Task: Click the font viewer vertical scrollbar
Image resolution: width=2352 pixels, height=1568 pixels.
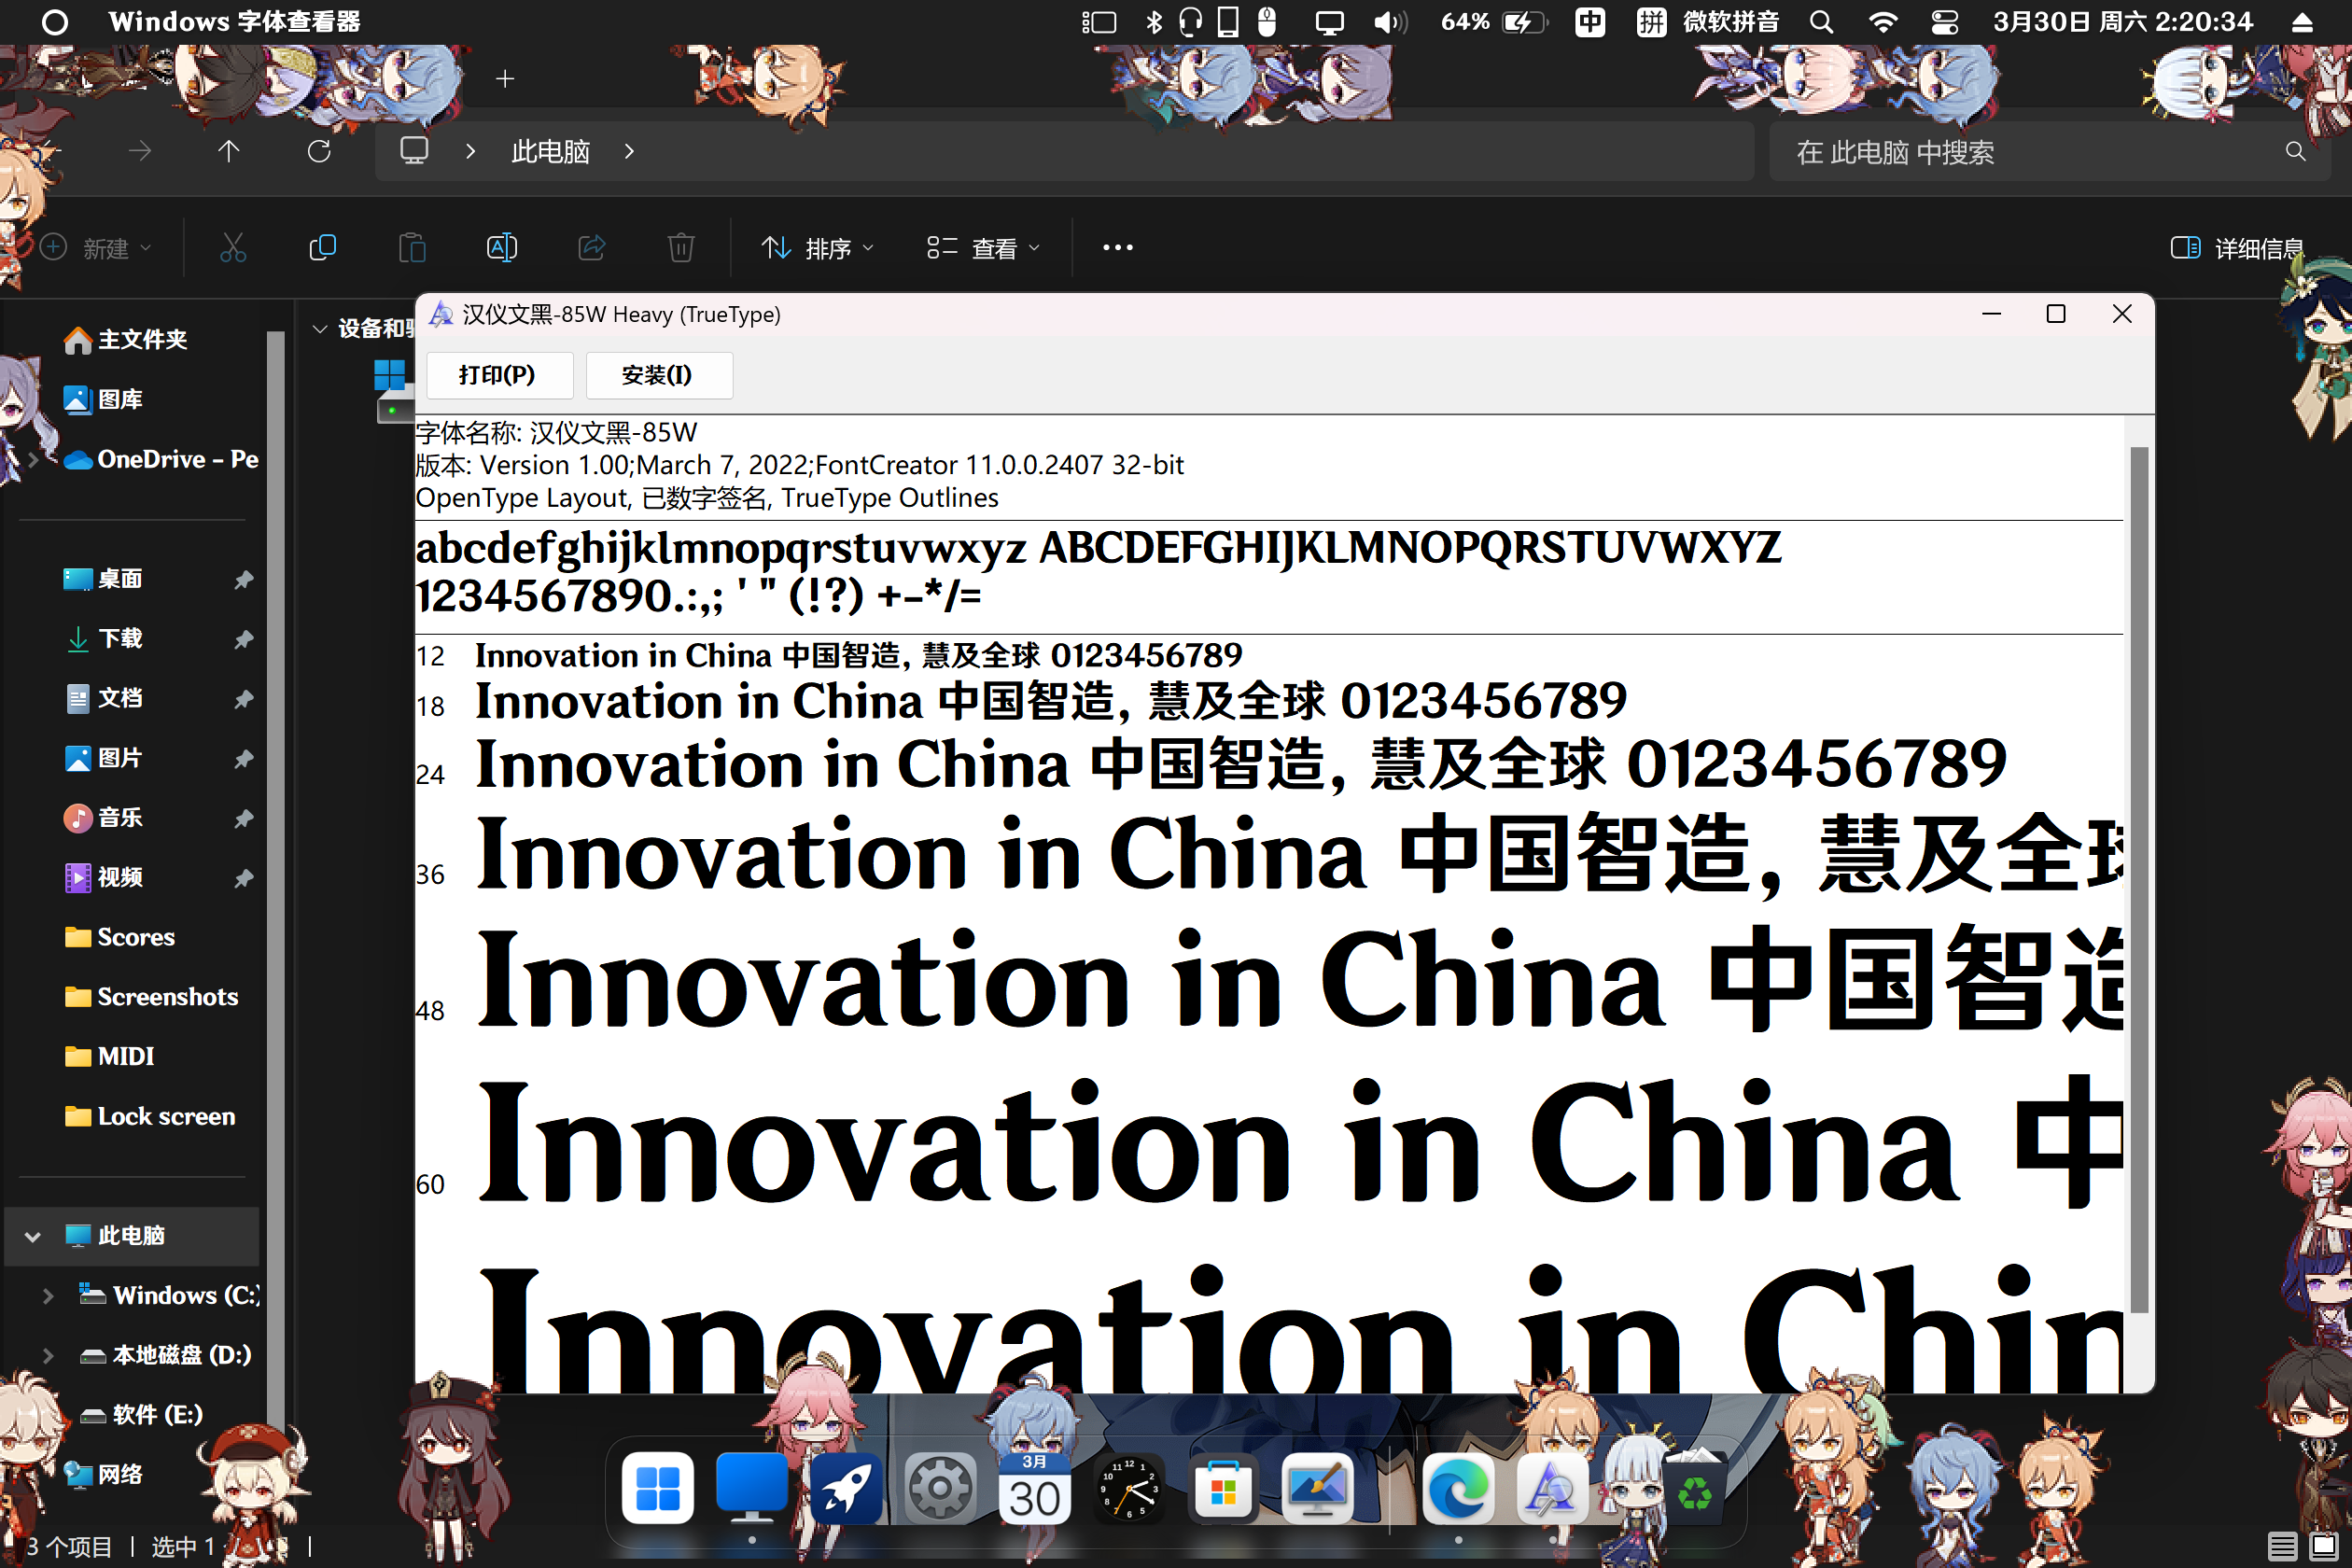Action: (2139, 880)
